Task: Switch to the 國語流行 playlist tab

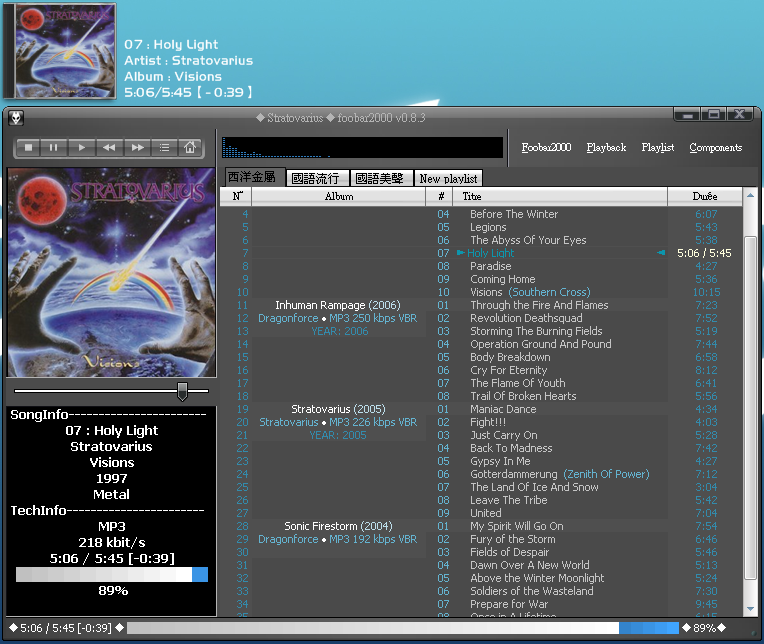Action: 317,178
